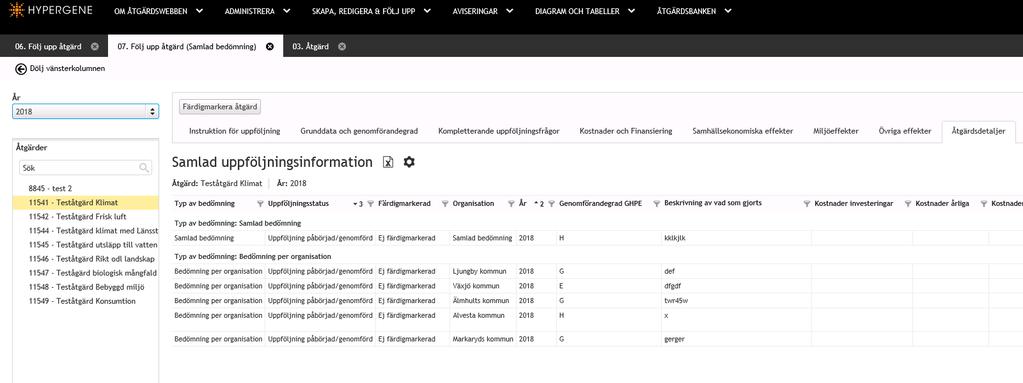
Task: Click the Hypergene logo
Action: [x=51, y=10]
